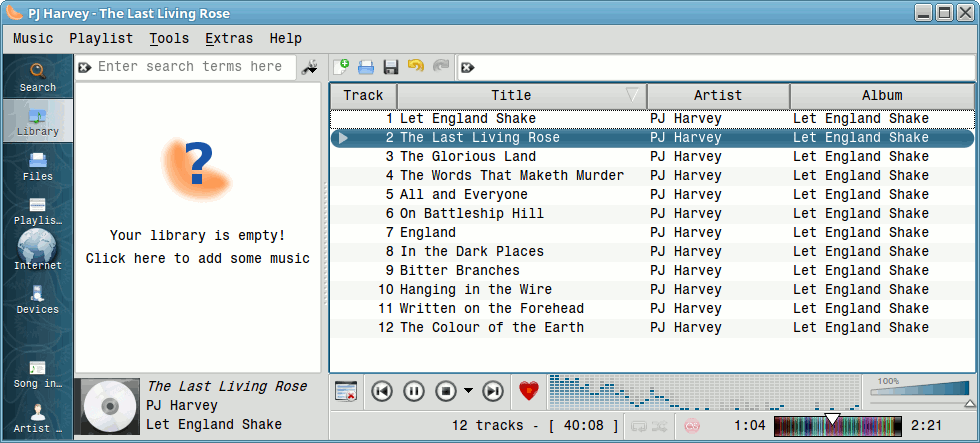Click the moodbar seek slider

click(x=838, y=426)
